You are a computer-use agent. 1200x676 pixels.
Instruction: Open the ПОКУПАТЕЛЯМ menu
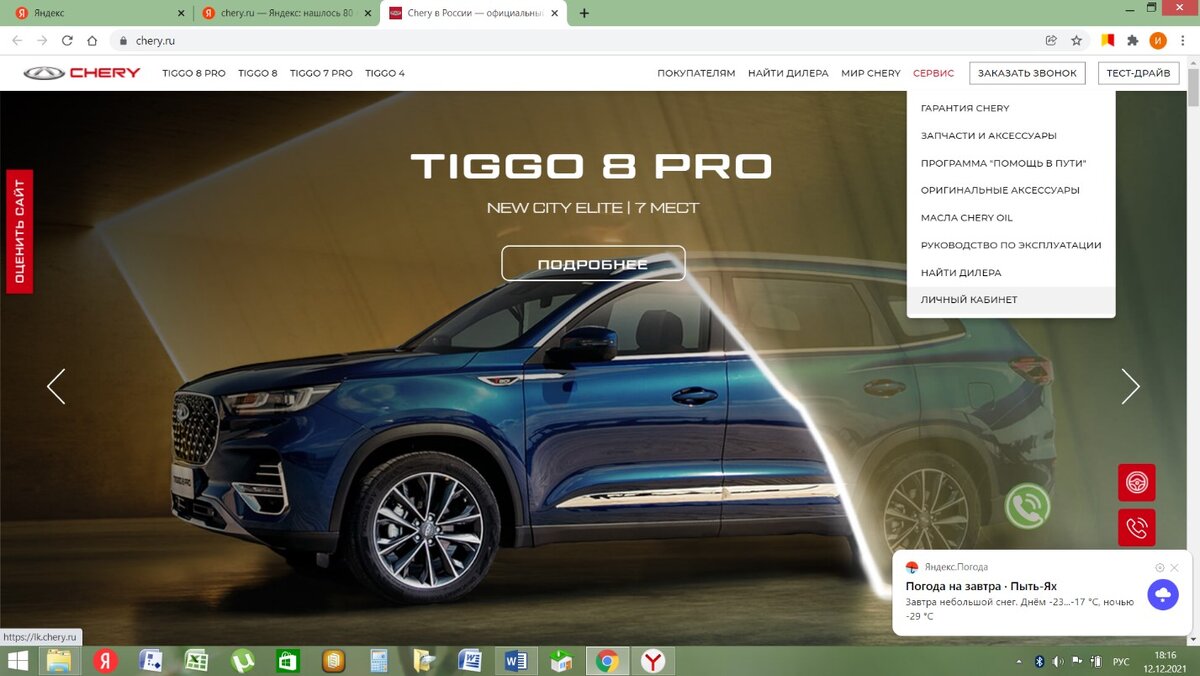[696, 73]
